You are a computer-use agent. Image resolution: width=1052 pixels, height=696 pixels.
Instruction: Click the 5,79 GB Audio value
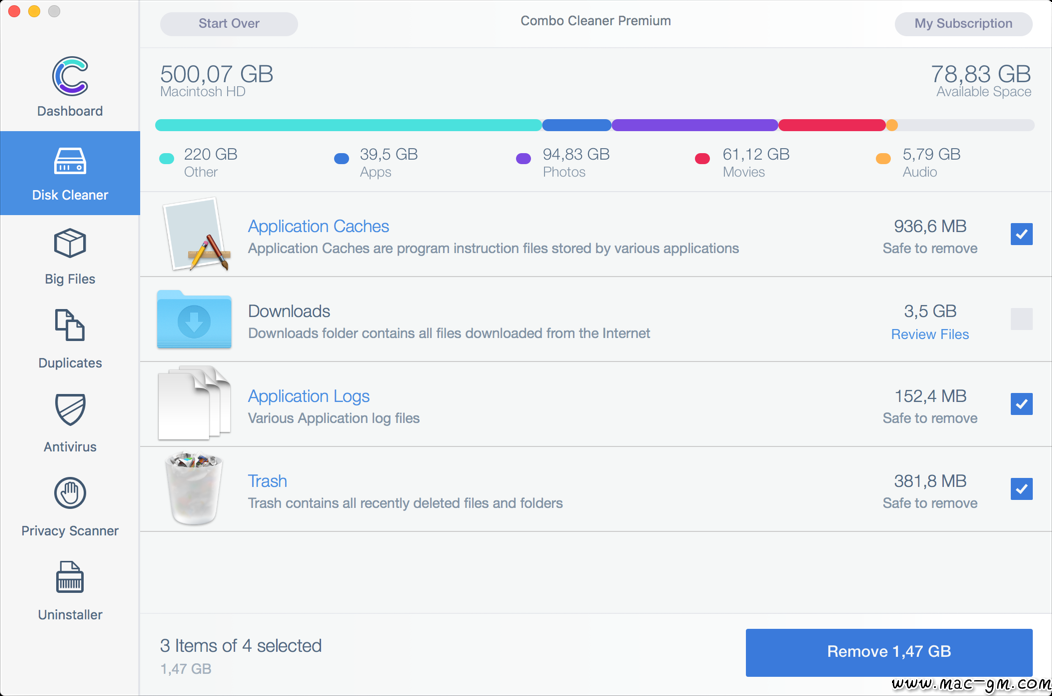point(931,154)
